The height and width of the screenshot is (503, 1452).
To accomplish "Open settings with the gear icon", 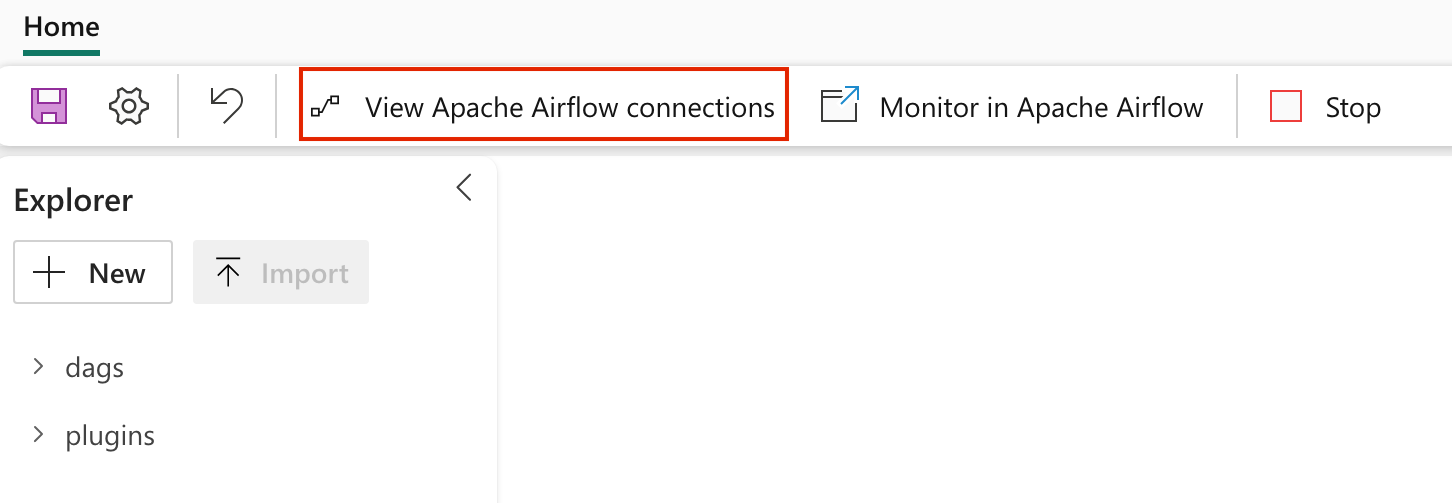I will [128, 106].
